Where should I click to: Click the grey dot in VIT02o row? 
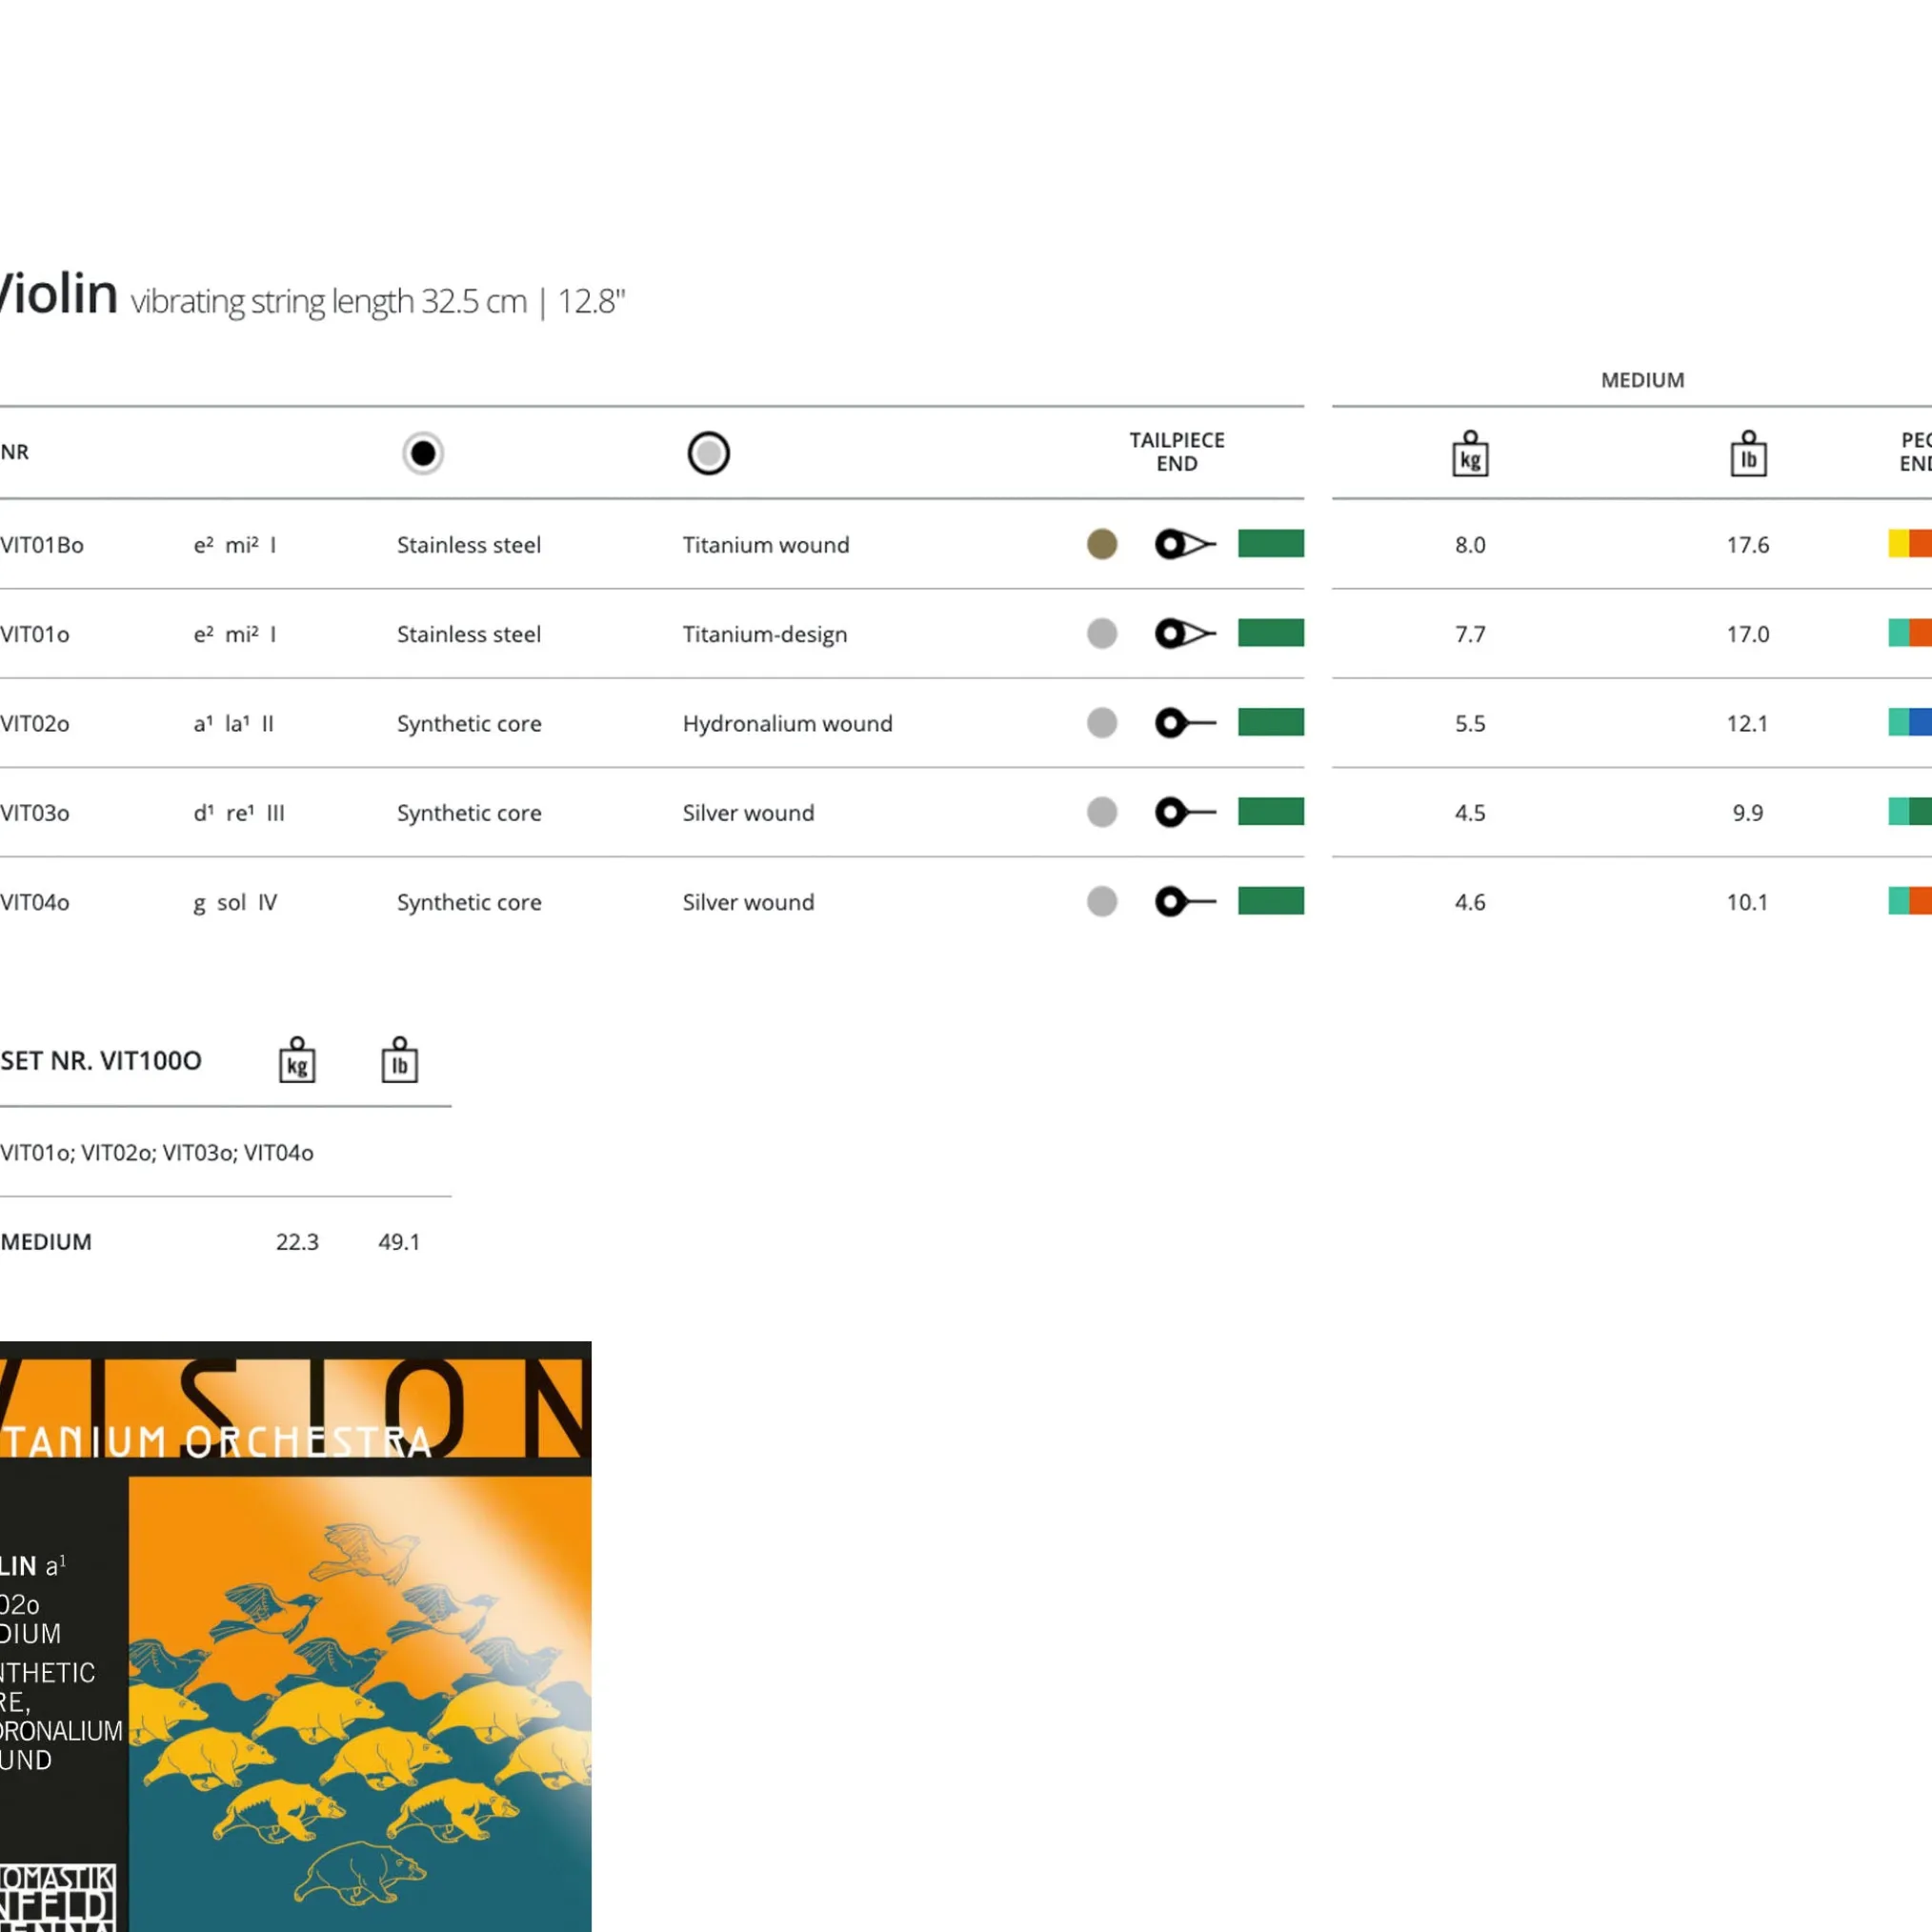click(x=1101, y=722)
